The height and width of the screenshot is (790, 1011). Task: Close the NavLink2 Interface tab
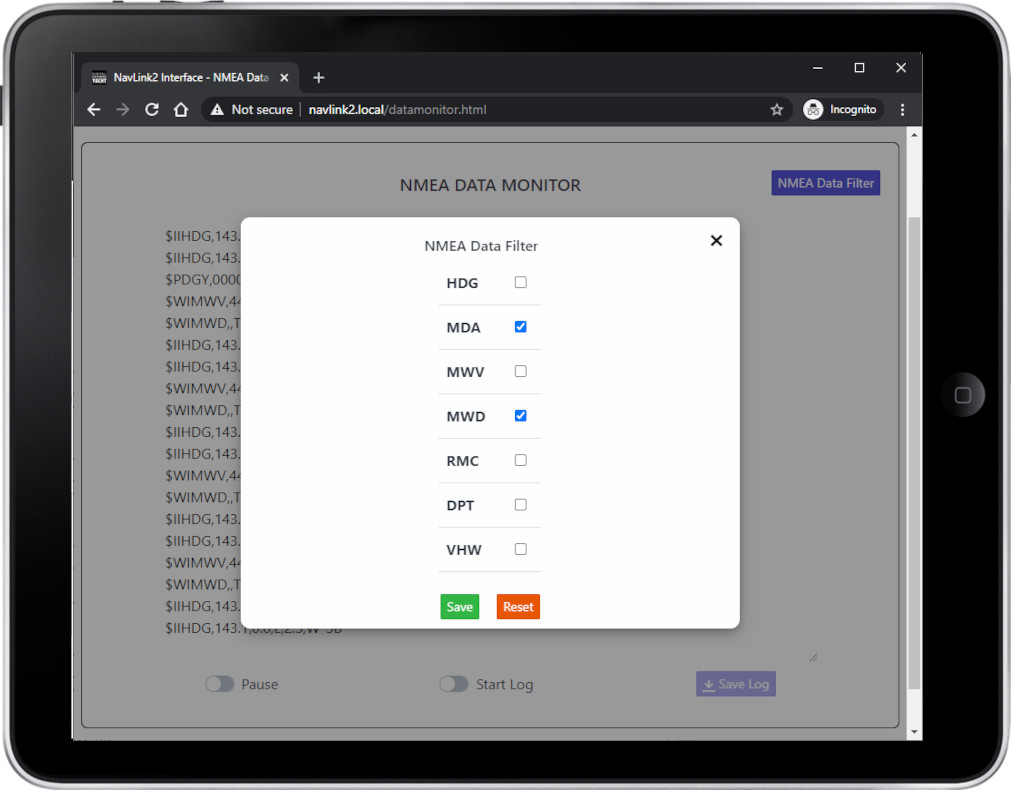tap(285, 78)
